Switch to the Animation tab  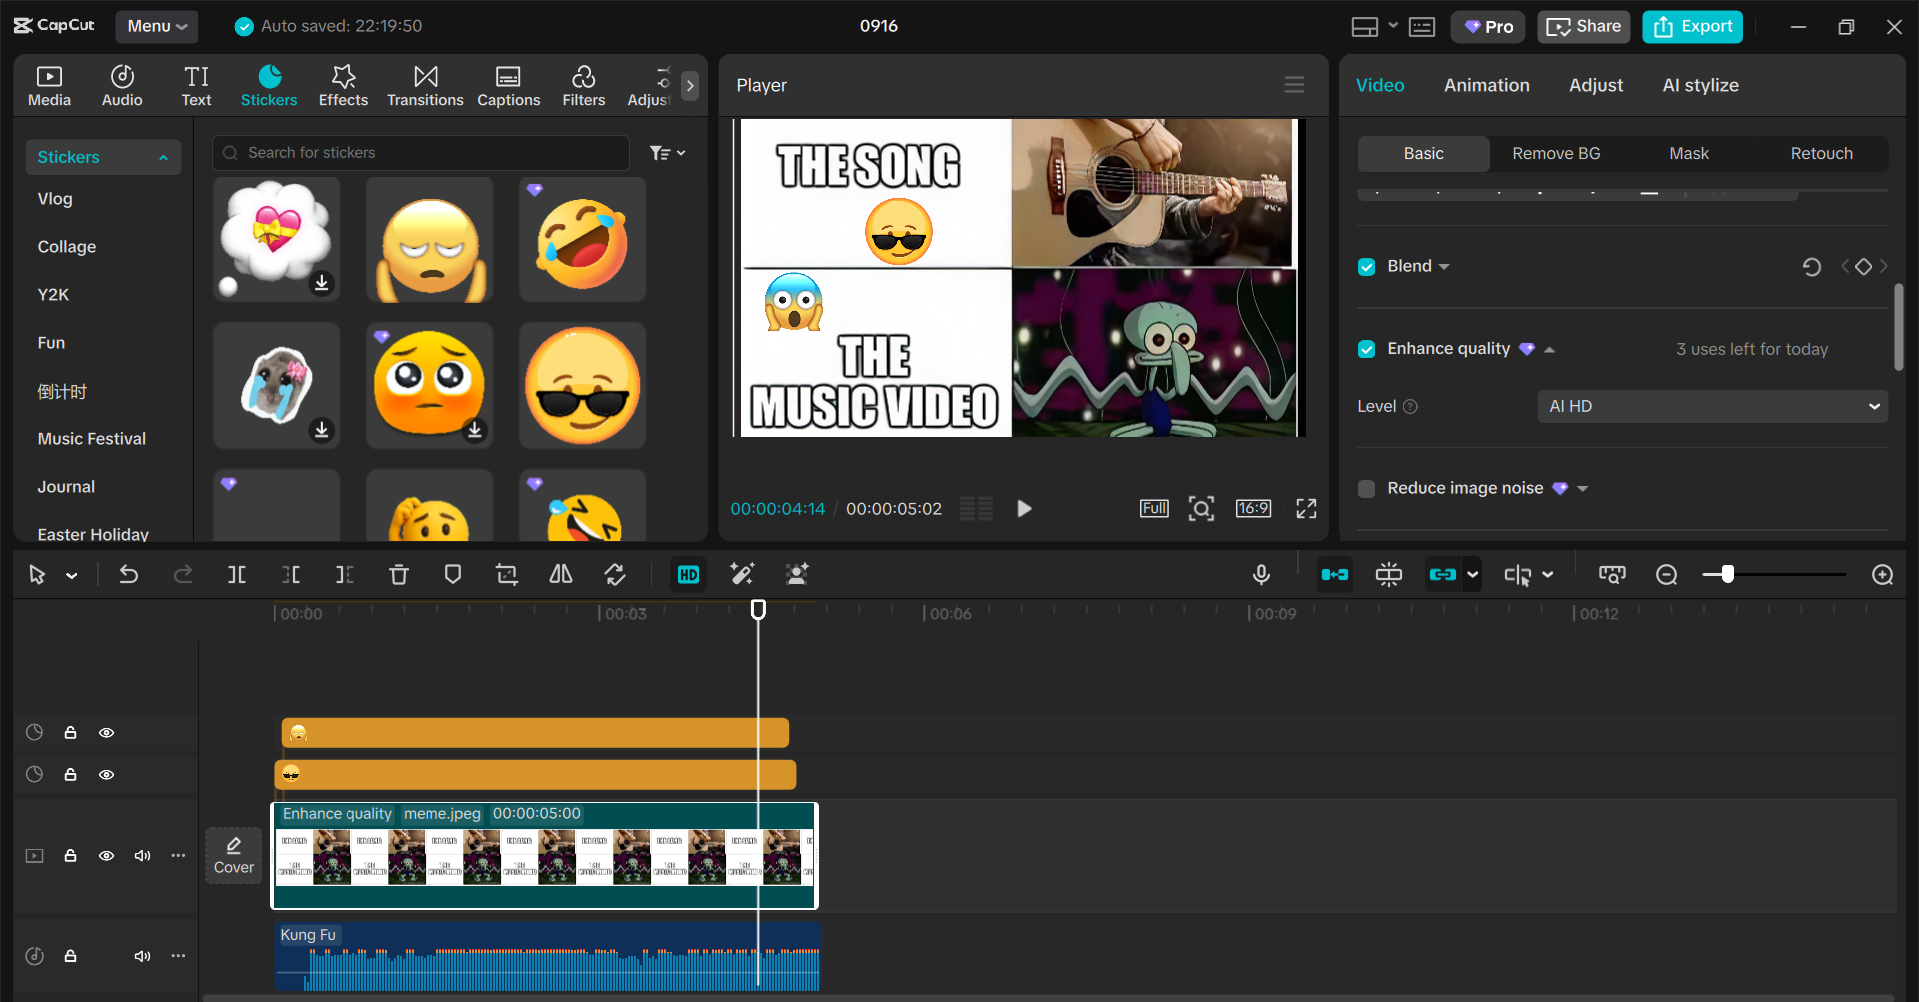(1486, 85)
